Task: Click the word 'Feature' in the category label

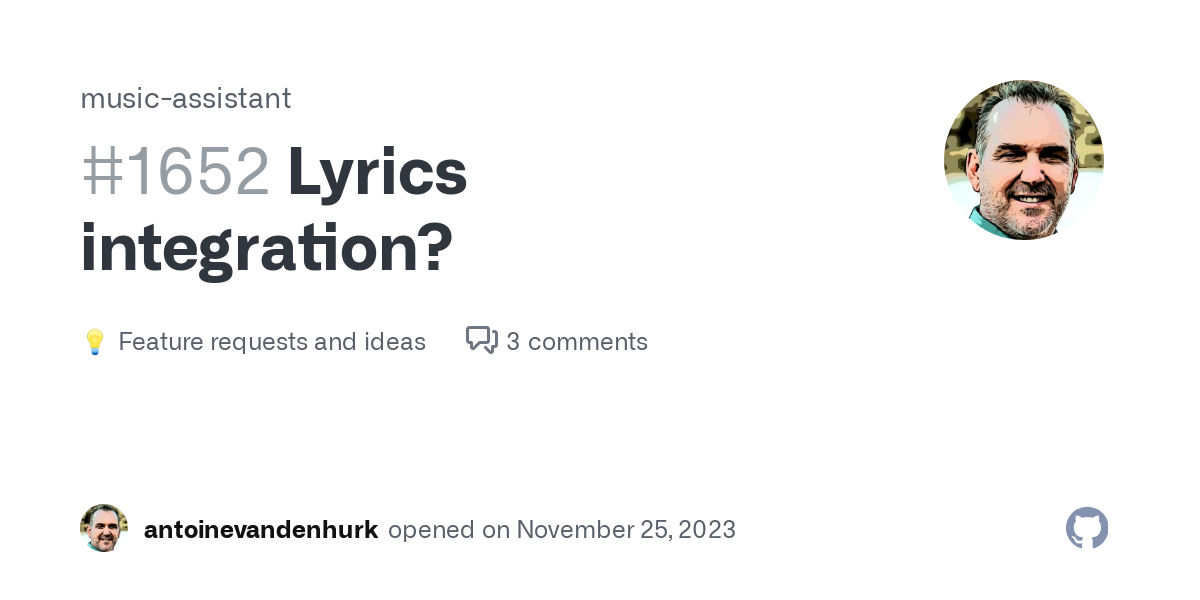Action: (x=157, y=342)
